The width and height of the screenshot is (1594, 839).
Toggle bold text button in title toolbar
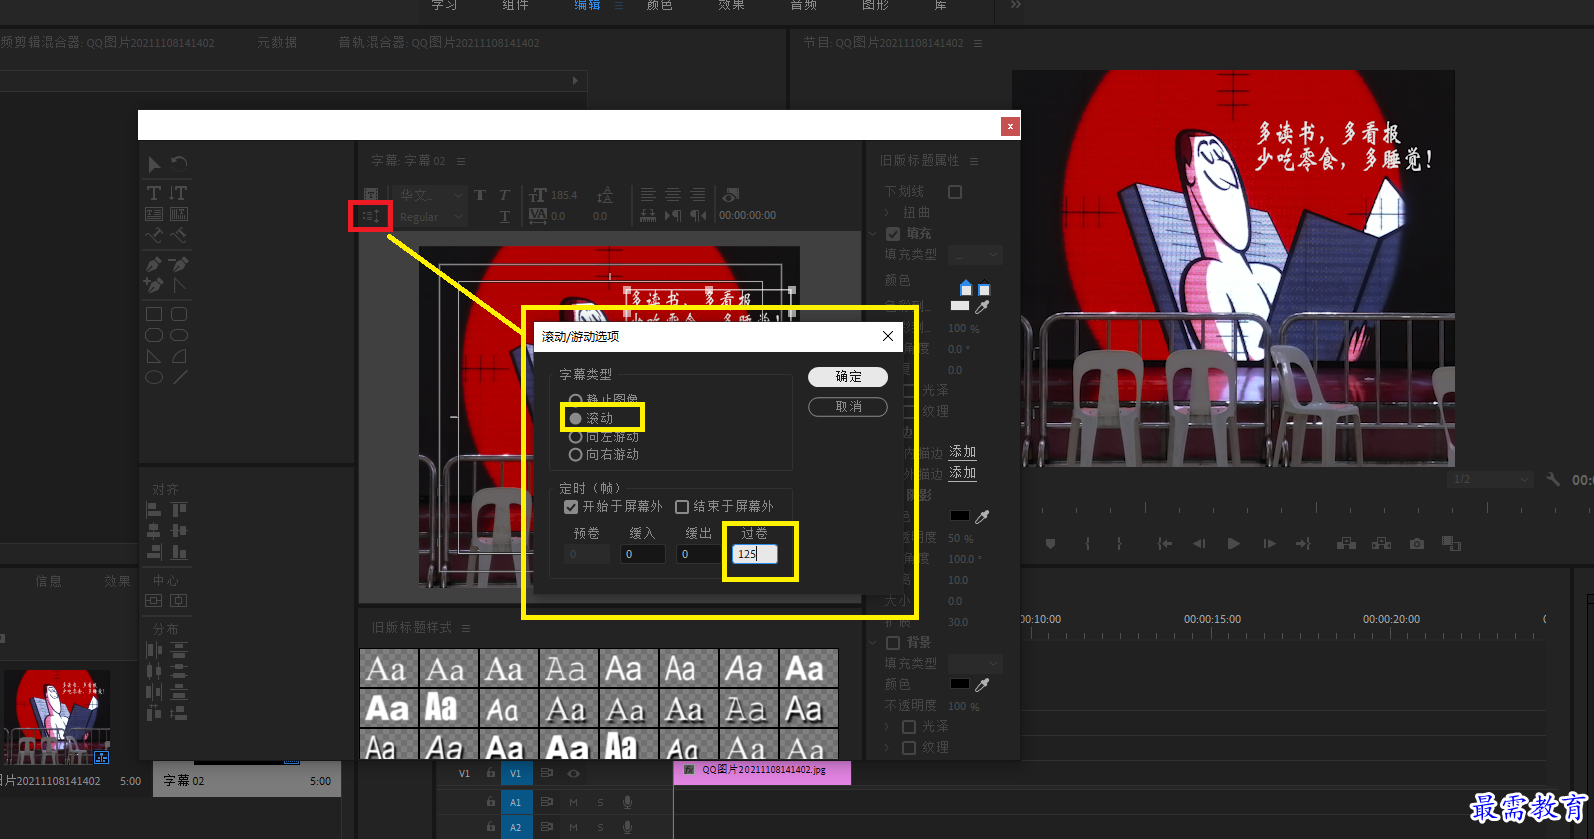[480, 195]
